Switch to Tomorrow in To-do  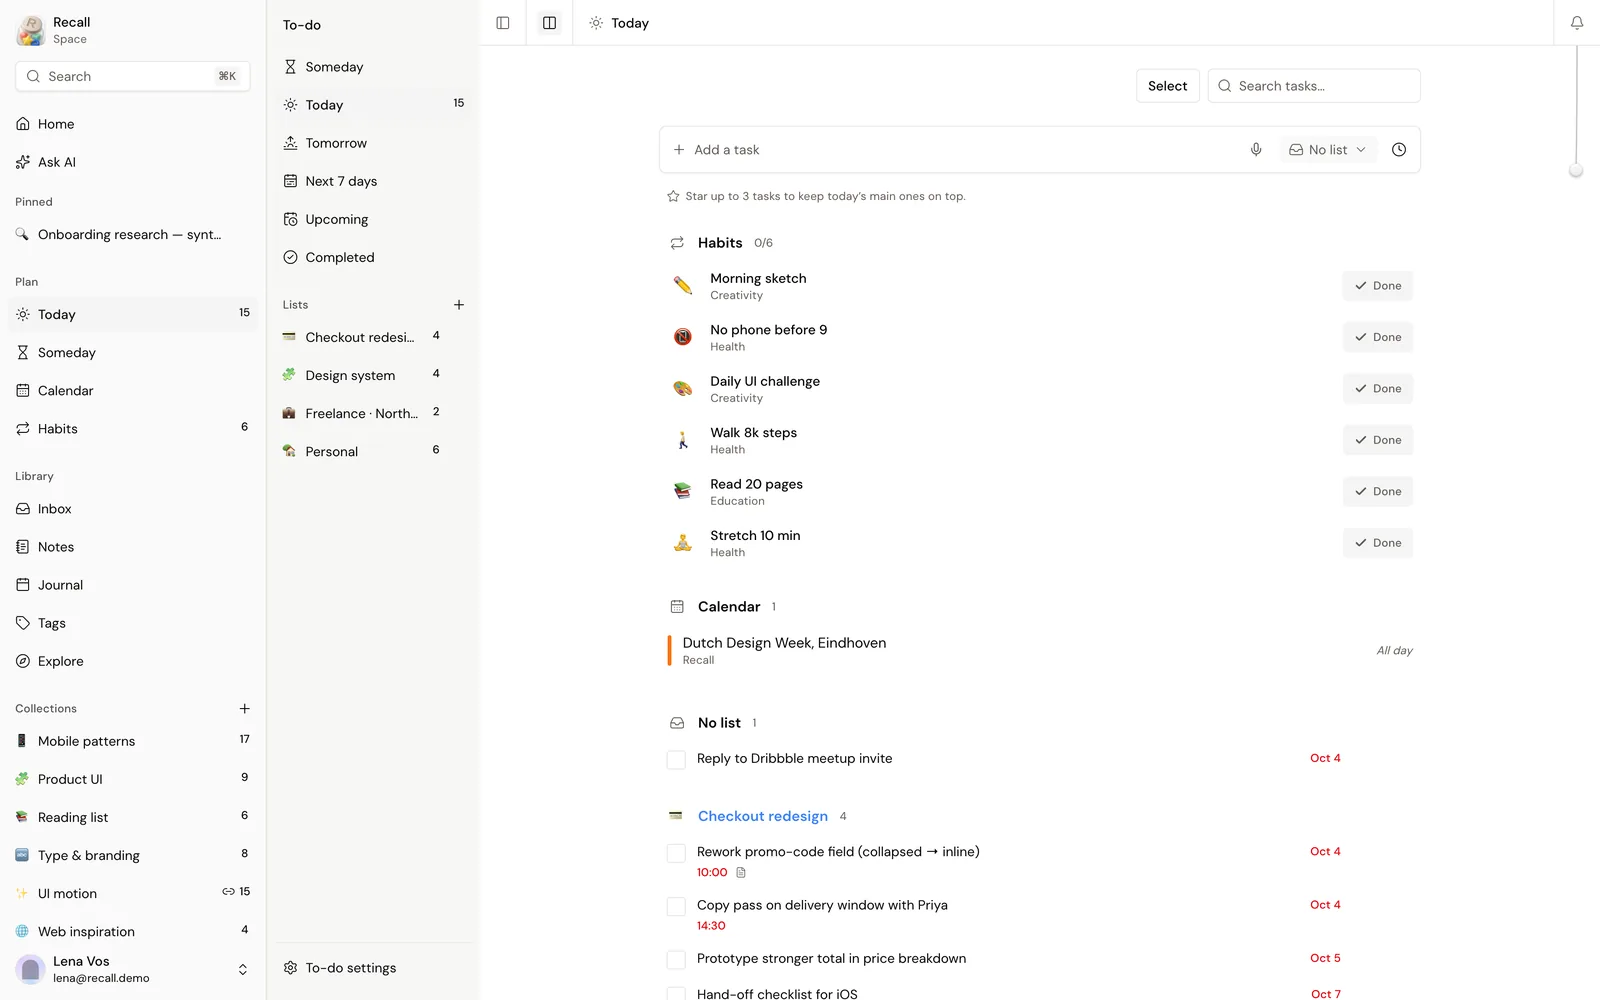point(374,143)
